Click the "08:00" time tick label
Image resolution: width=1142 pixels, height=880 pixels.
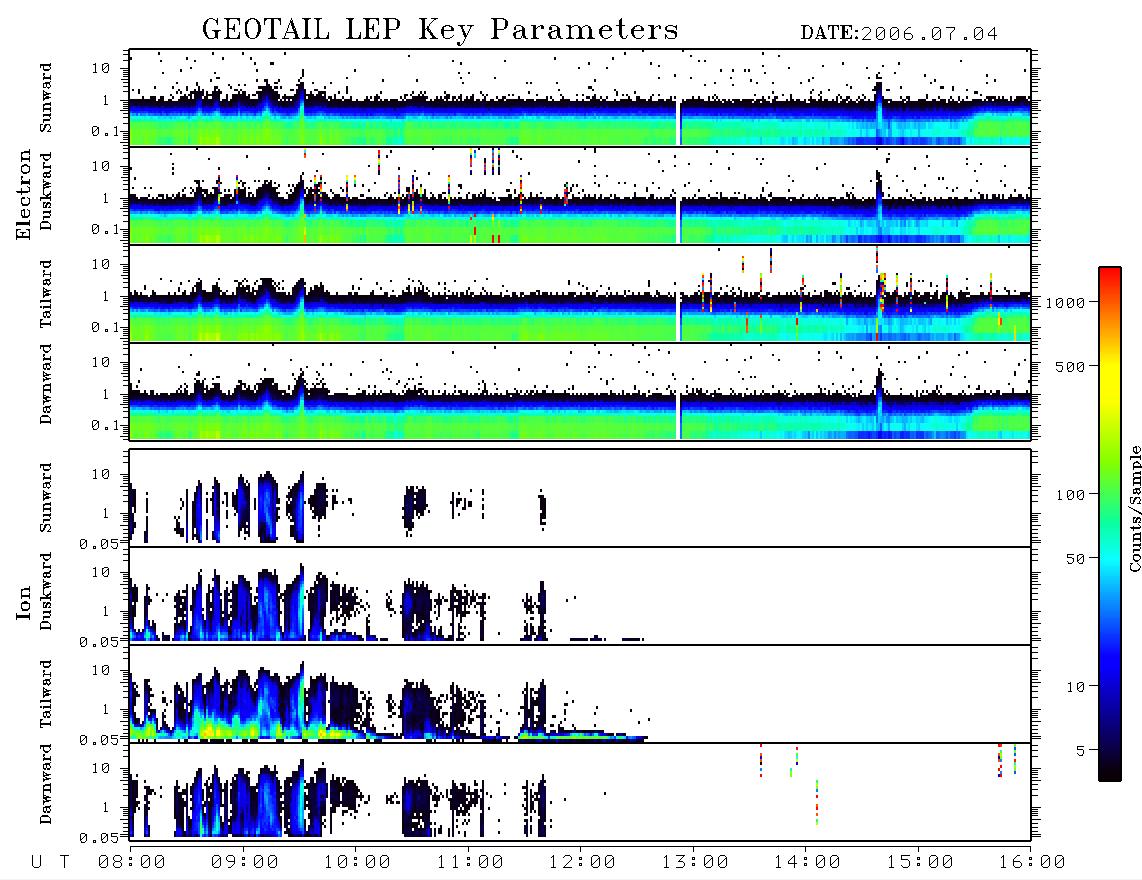coord(132,862)
